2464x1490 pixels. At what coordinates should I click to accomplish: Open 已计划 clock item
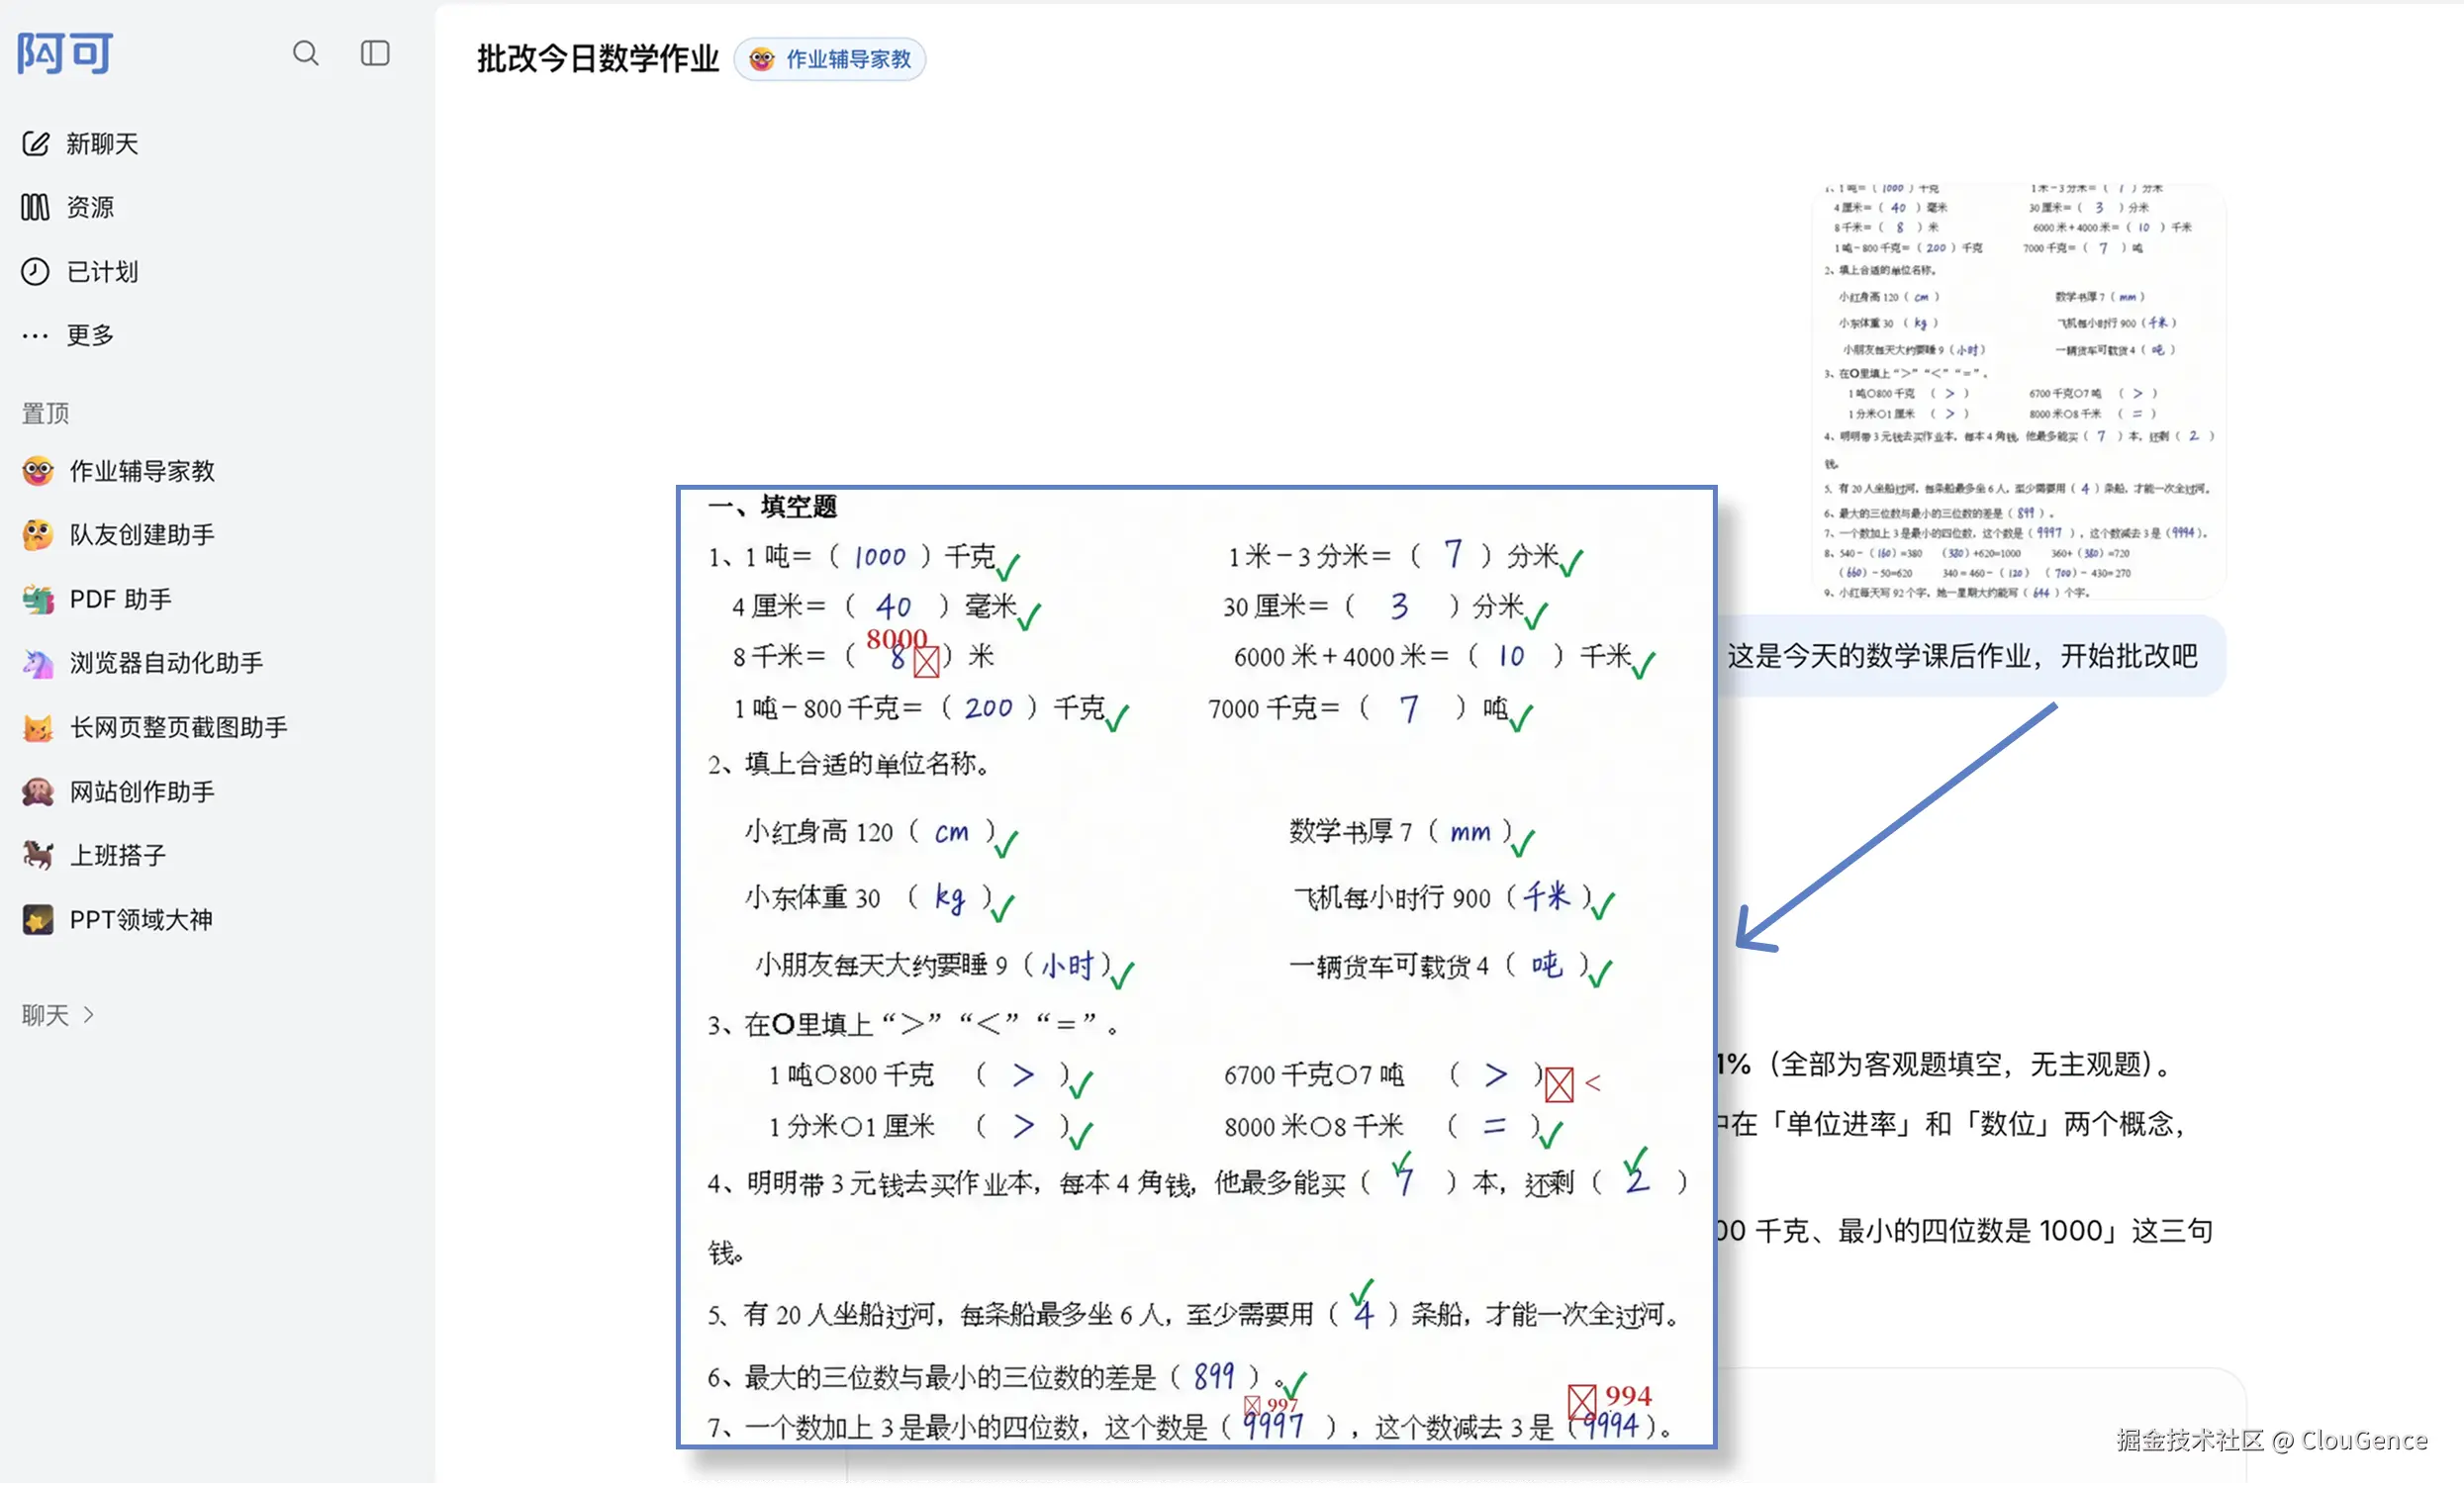(80, 271)
